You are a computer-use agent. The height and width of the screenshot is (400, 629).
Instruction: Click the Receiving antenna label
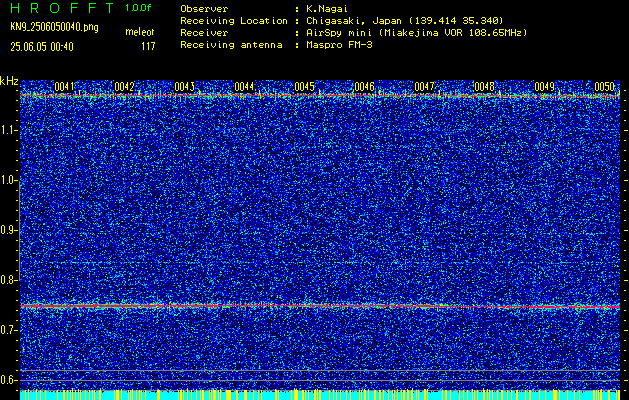(x=231, y=45)
